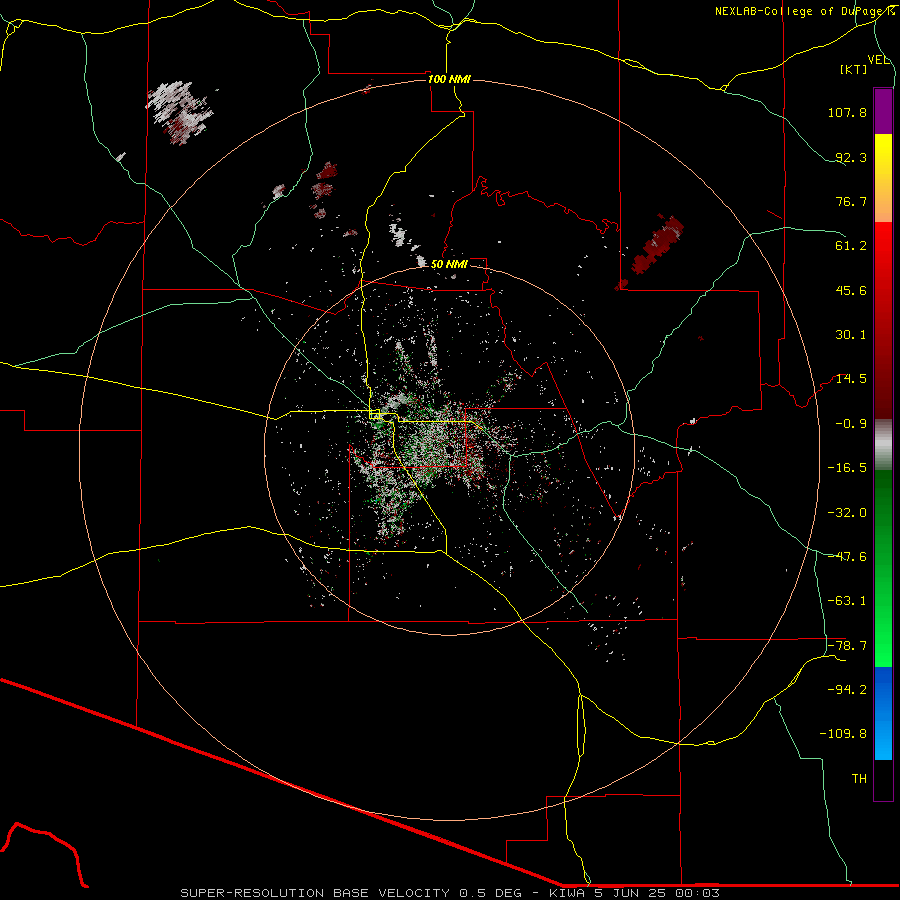Click the TH label under the color scale
This screenshot has width=900, height=900.
pos(859,778)
